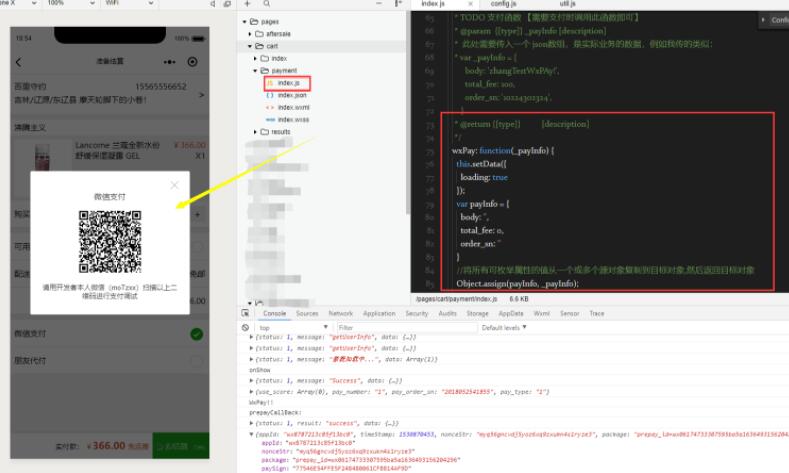The width and height of the screenshot is (789, 473).
Task: Switch to the config.js editor tab
Action: click(503, 4)
